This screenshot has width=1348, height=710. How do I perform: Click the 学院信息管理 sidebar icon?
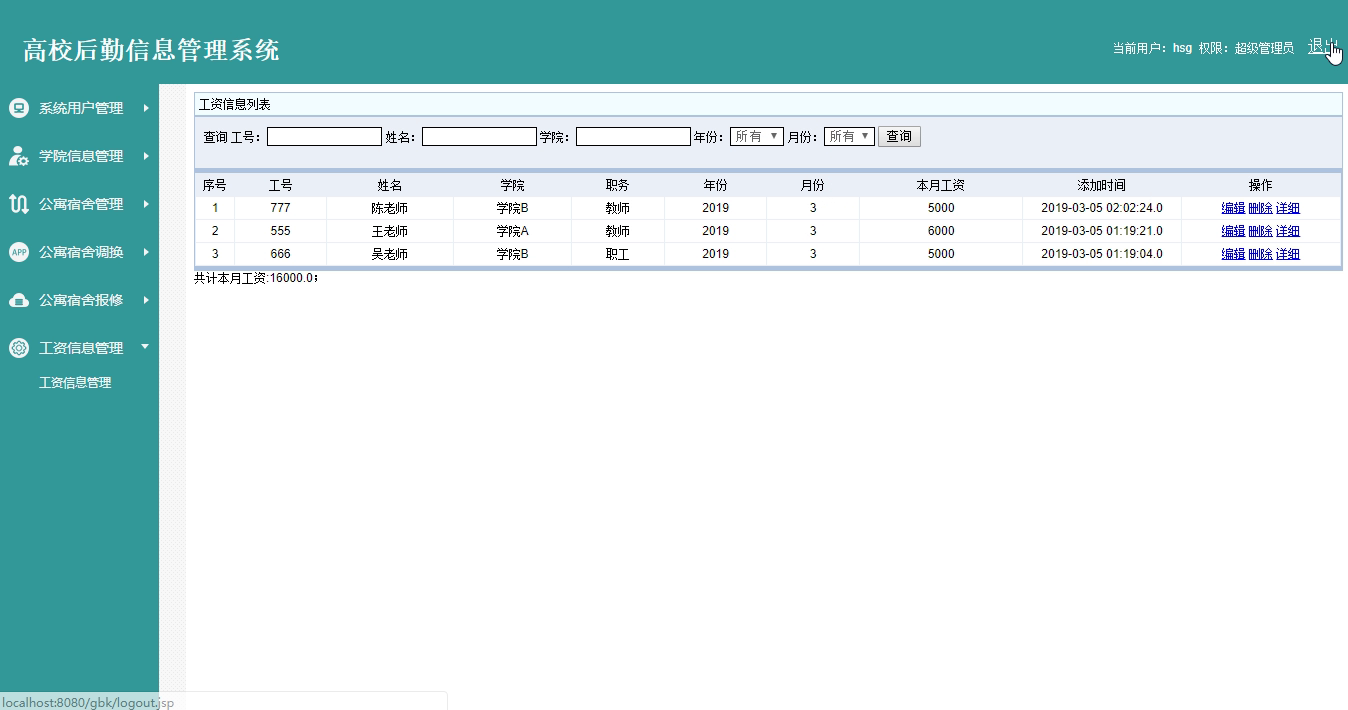18,156
